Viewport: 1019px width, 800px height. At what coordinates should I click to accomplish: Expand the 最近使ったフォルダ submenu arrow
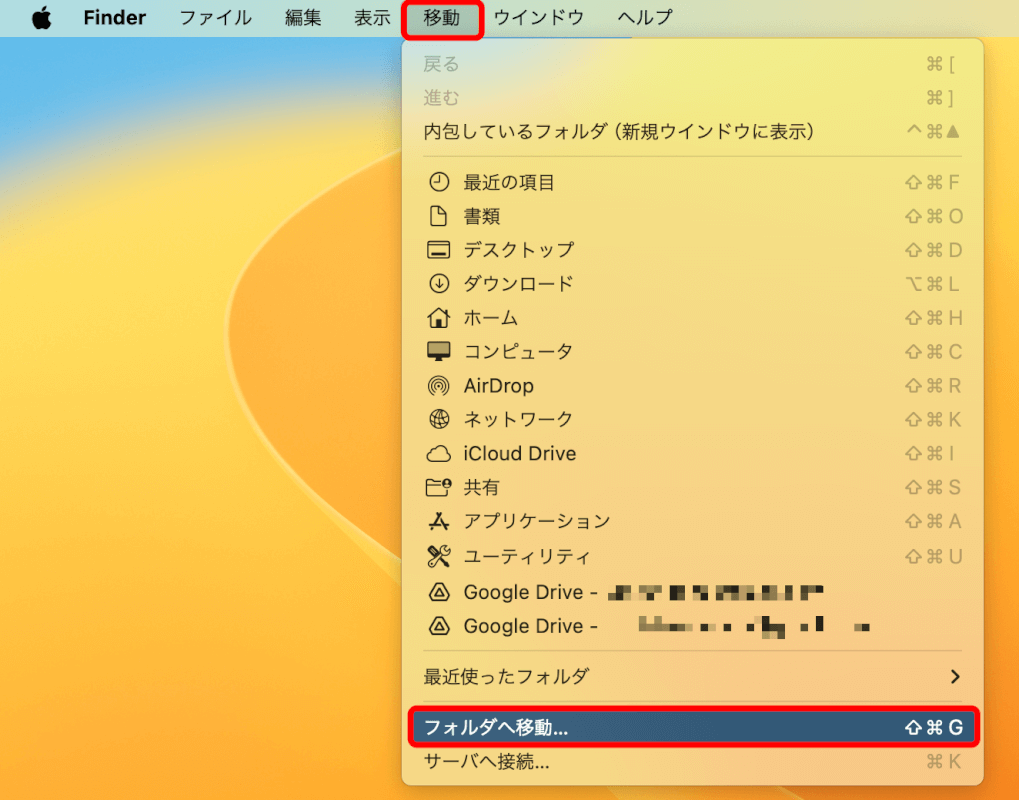pyautogui.click(x=954, y=677)
